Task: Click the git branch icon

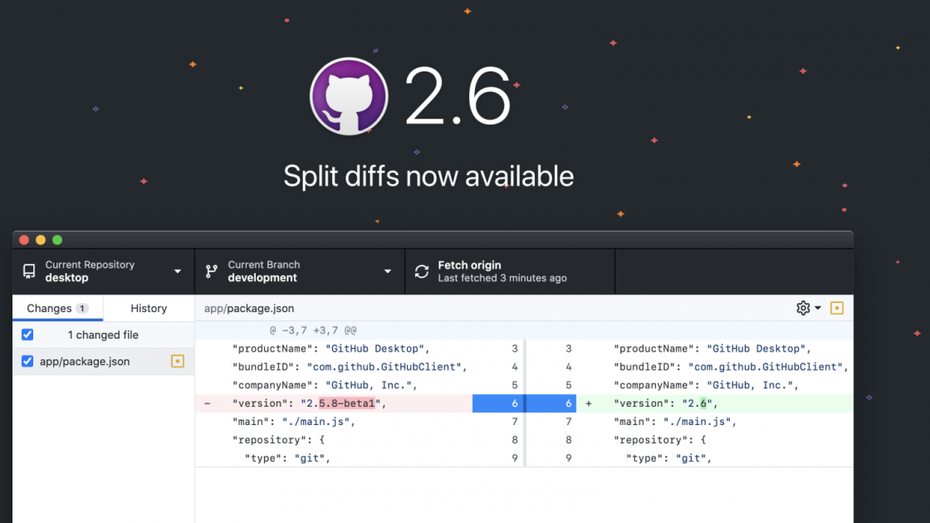Action: (x=211, y=271)
